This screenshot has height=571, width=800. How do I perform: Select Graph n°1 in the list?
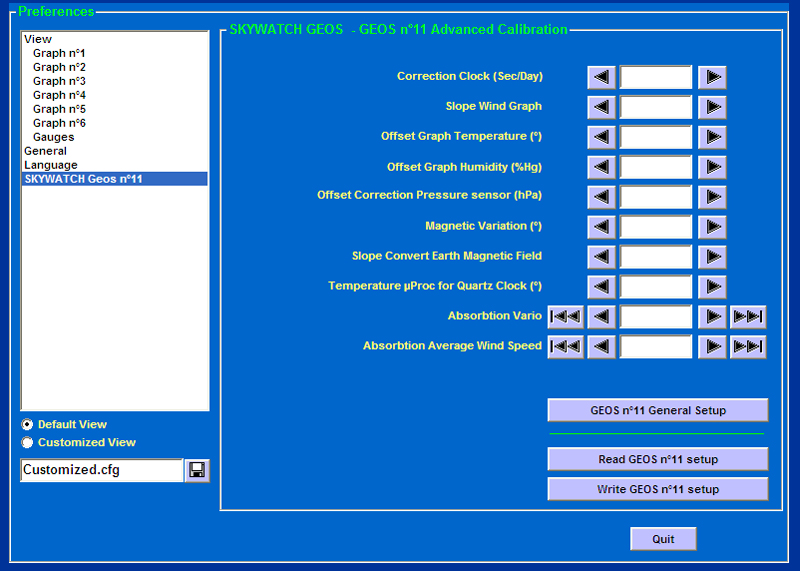point(59,53)
